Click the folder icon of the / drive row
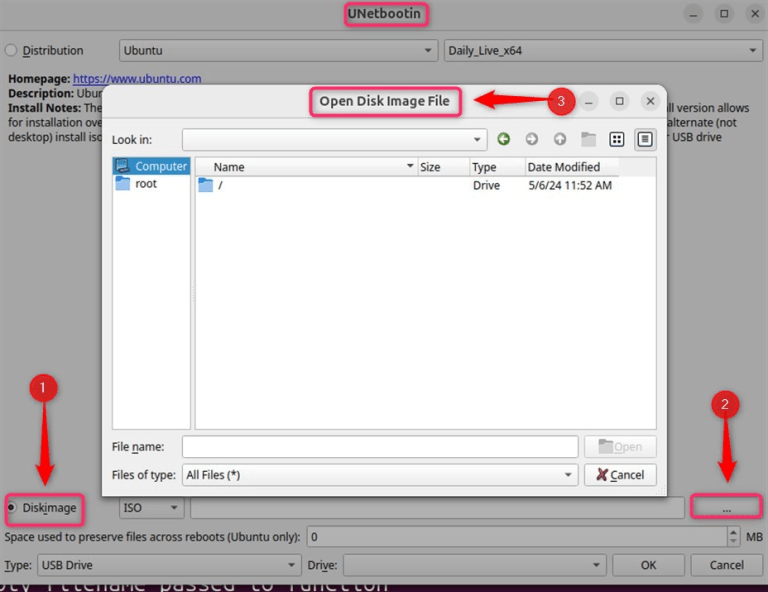This screenshot has width=768, height=592. 206,185
